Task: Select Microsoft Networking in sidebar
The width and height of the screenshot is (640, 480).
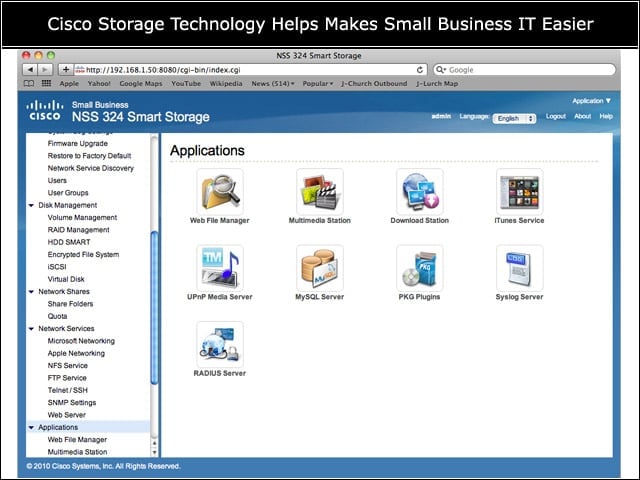Action: click(x=81, y=341)
